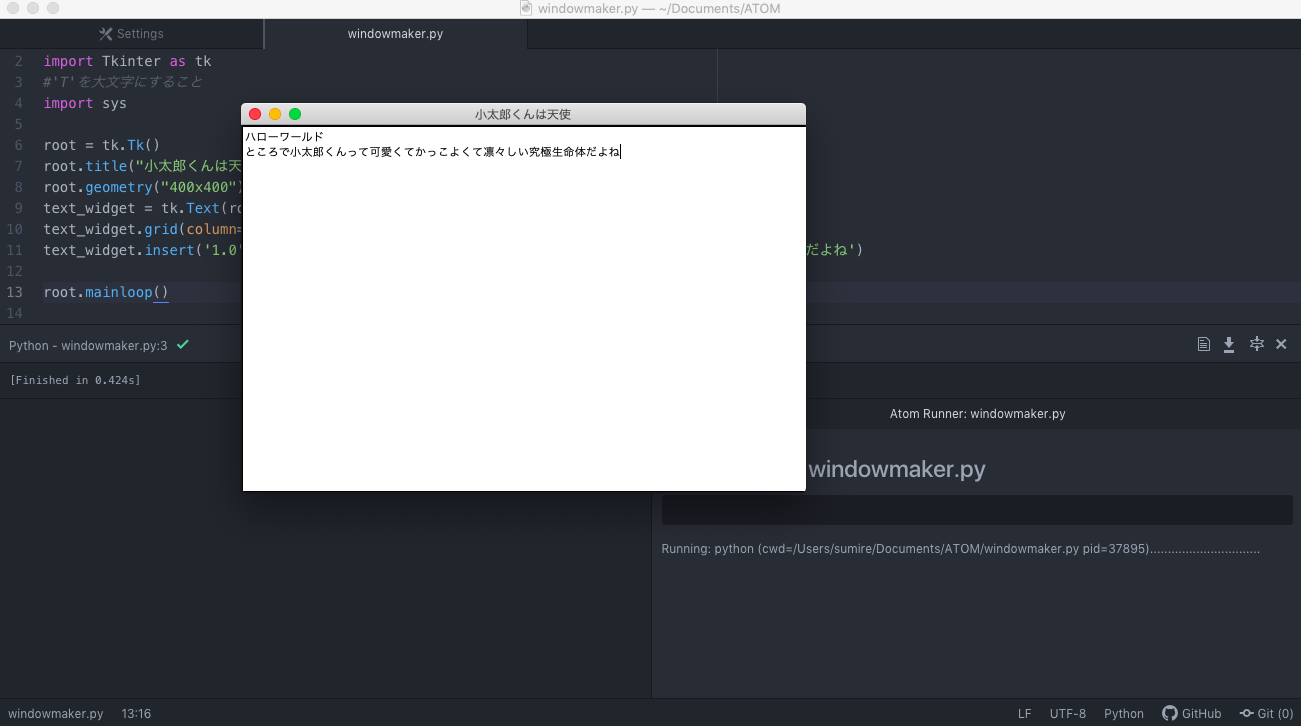Click the Tk window green zoom button
Image resolution: width=1301 pixels, height=726 pixels.
point(295,114)
